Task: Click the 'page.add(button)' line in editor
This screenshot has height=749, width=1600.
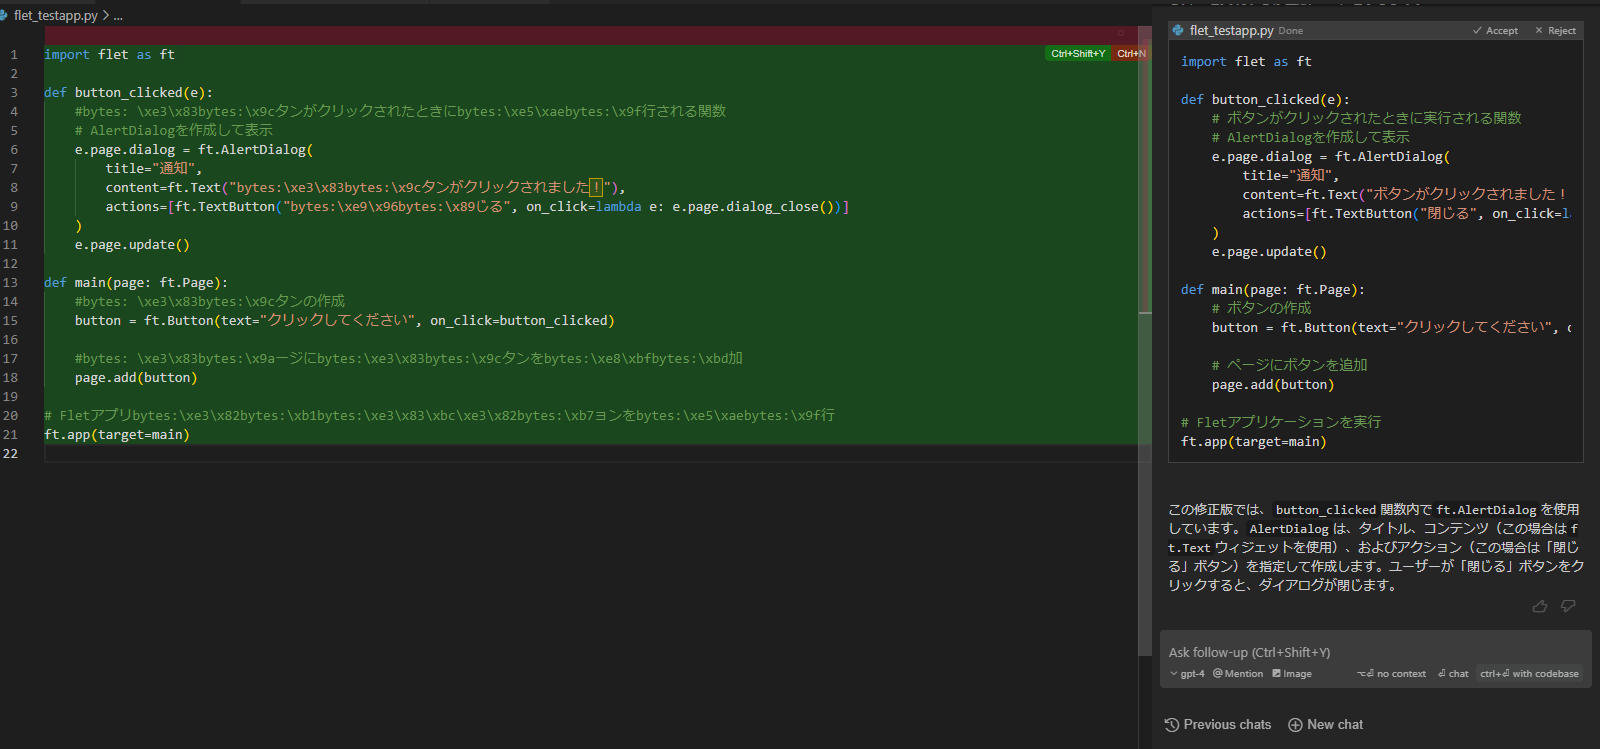Action: (136, 378)
